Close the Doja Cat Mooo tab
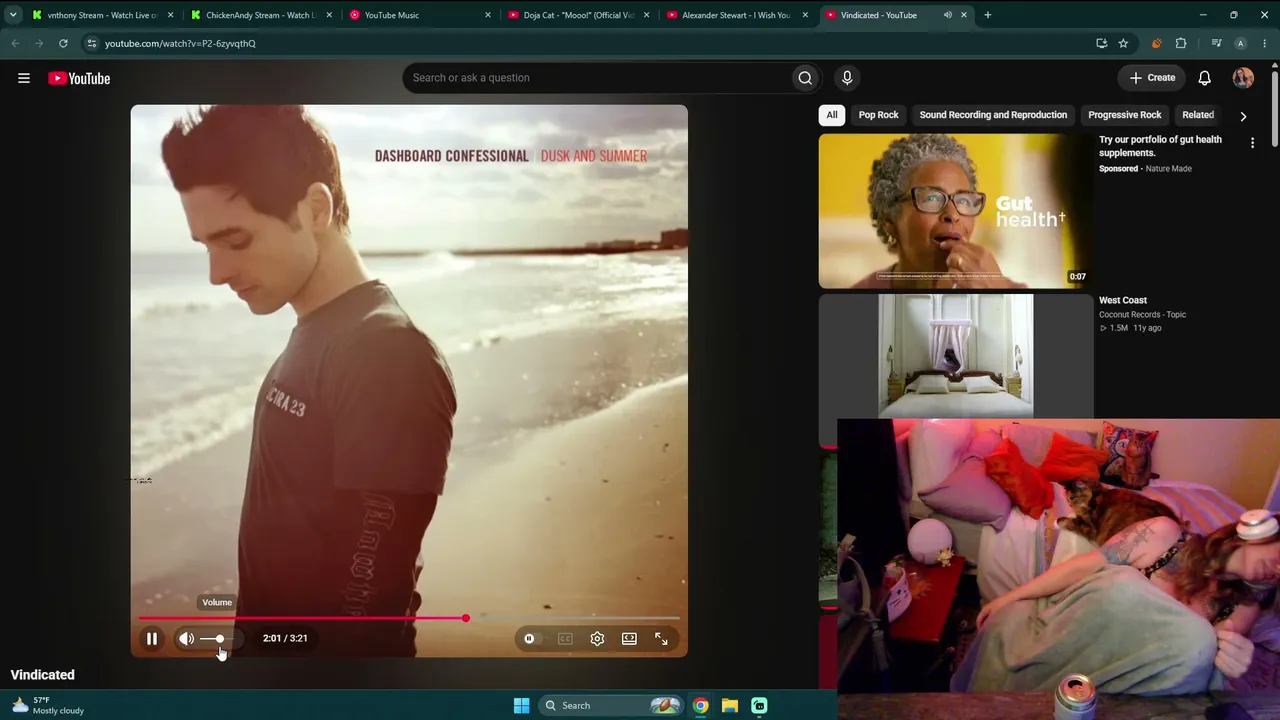The height and width of the screenshot is (720, 1280). point(646,15)
